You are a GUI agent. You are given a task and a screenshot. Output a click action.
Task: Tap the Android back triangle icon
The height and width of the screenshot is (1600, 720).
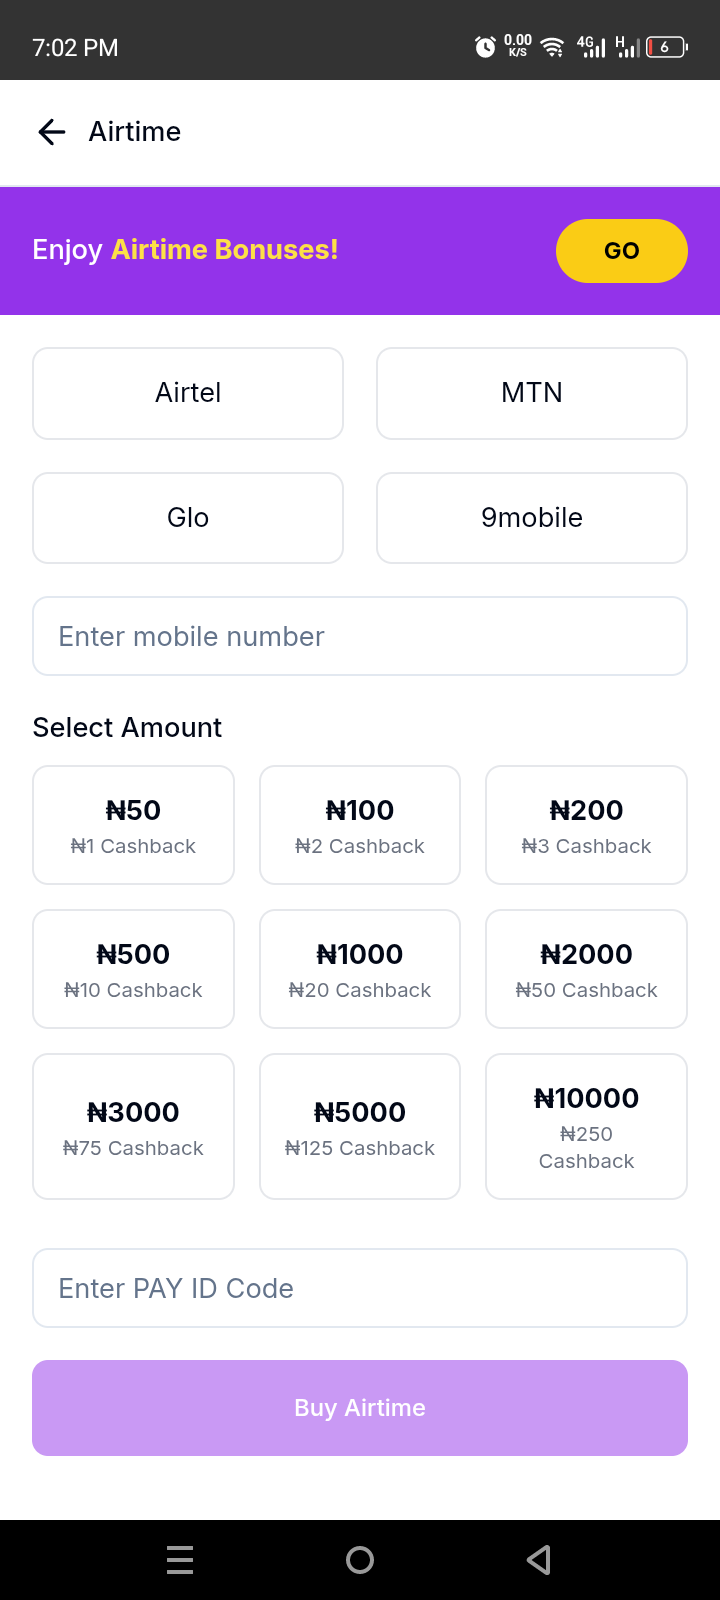[539, 1560]
